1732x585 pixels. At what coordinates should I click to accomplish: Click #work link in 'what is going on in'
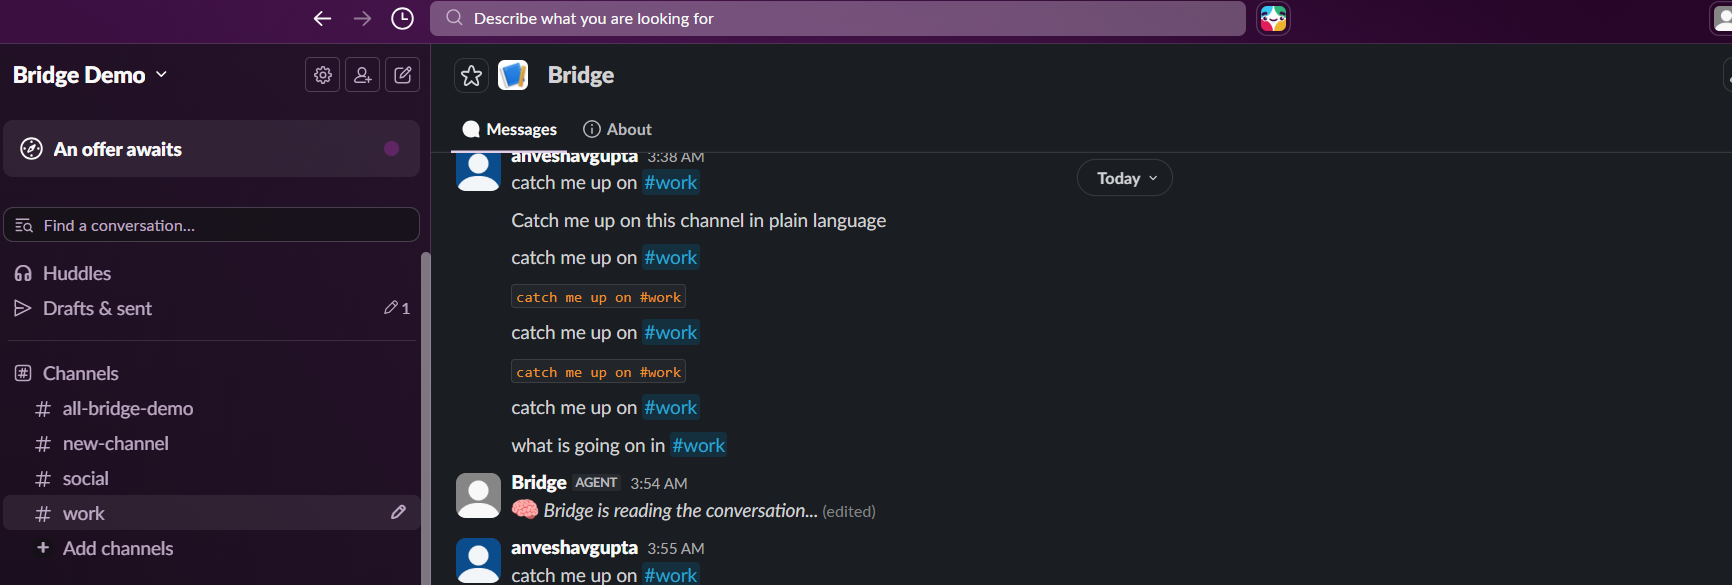[698, 445]
